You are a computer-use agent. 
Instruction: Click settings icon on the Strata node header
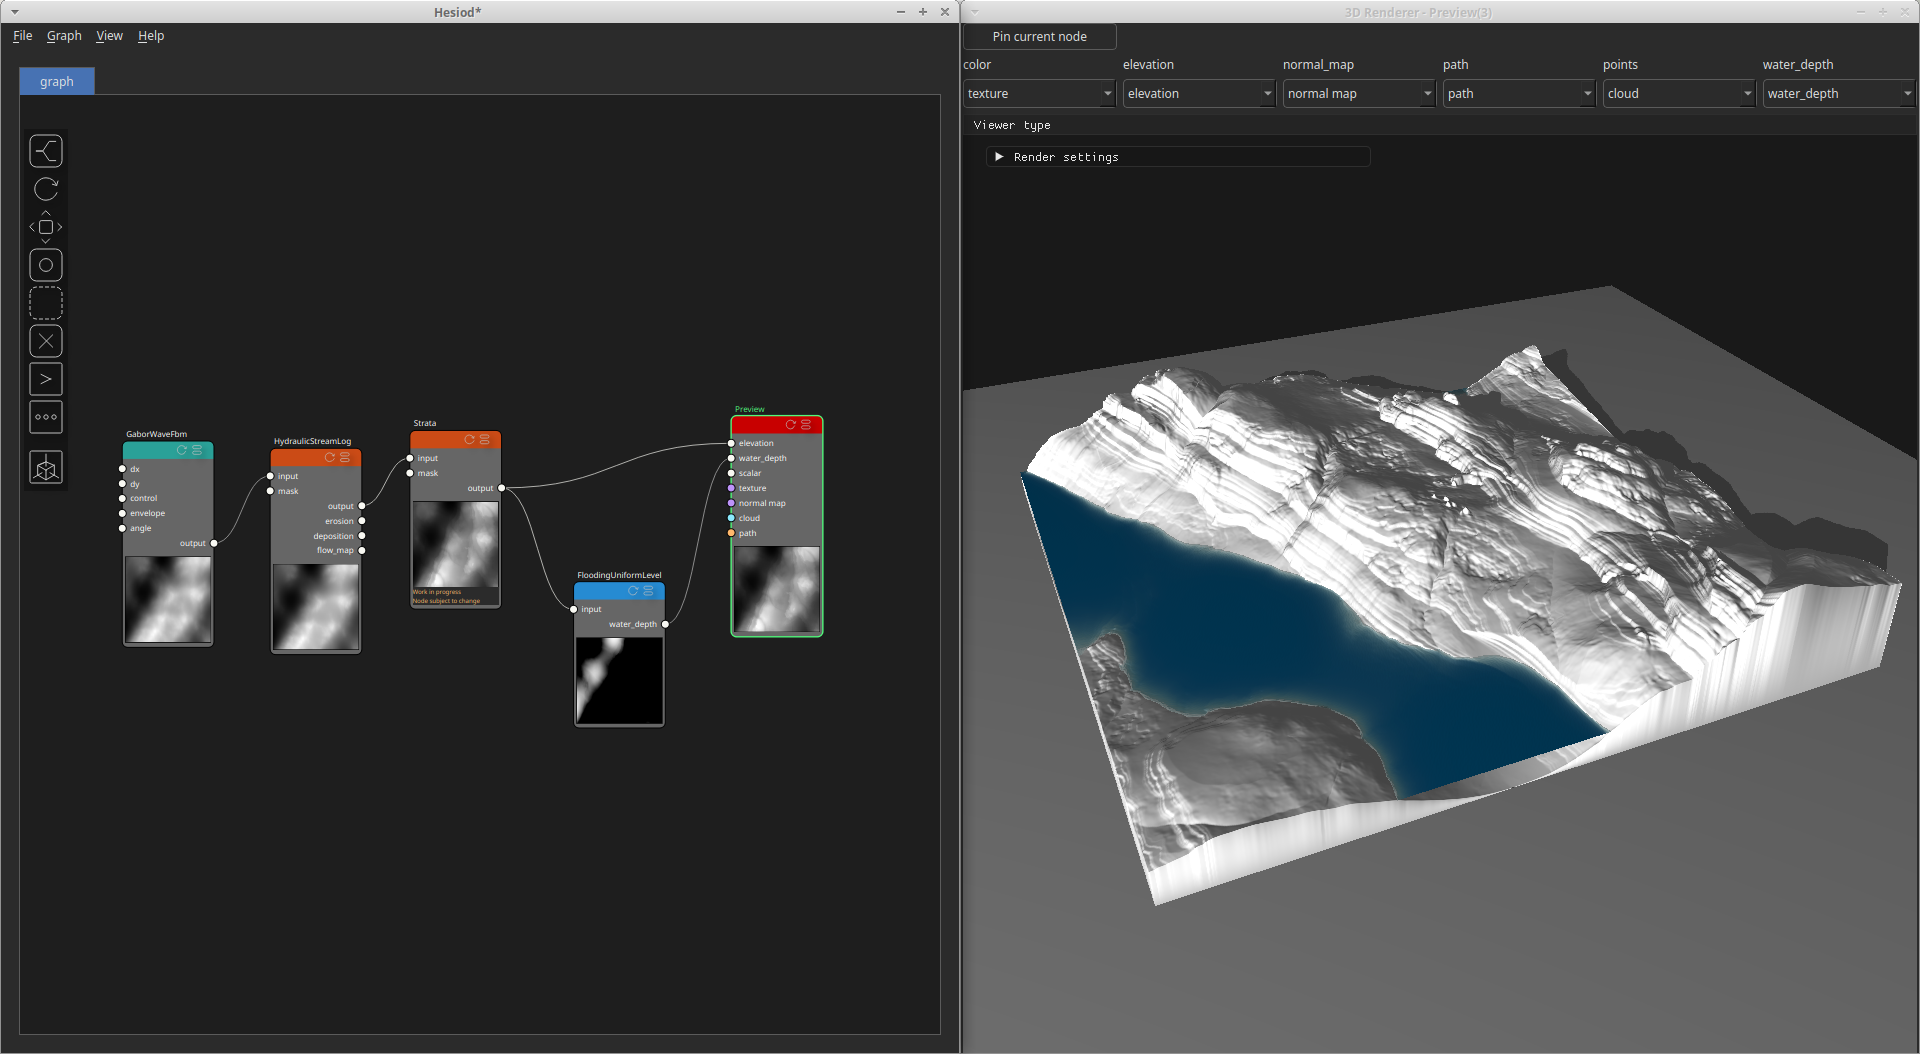click(485, 439)
